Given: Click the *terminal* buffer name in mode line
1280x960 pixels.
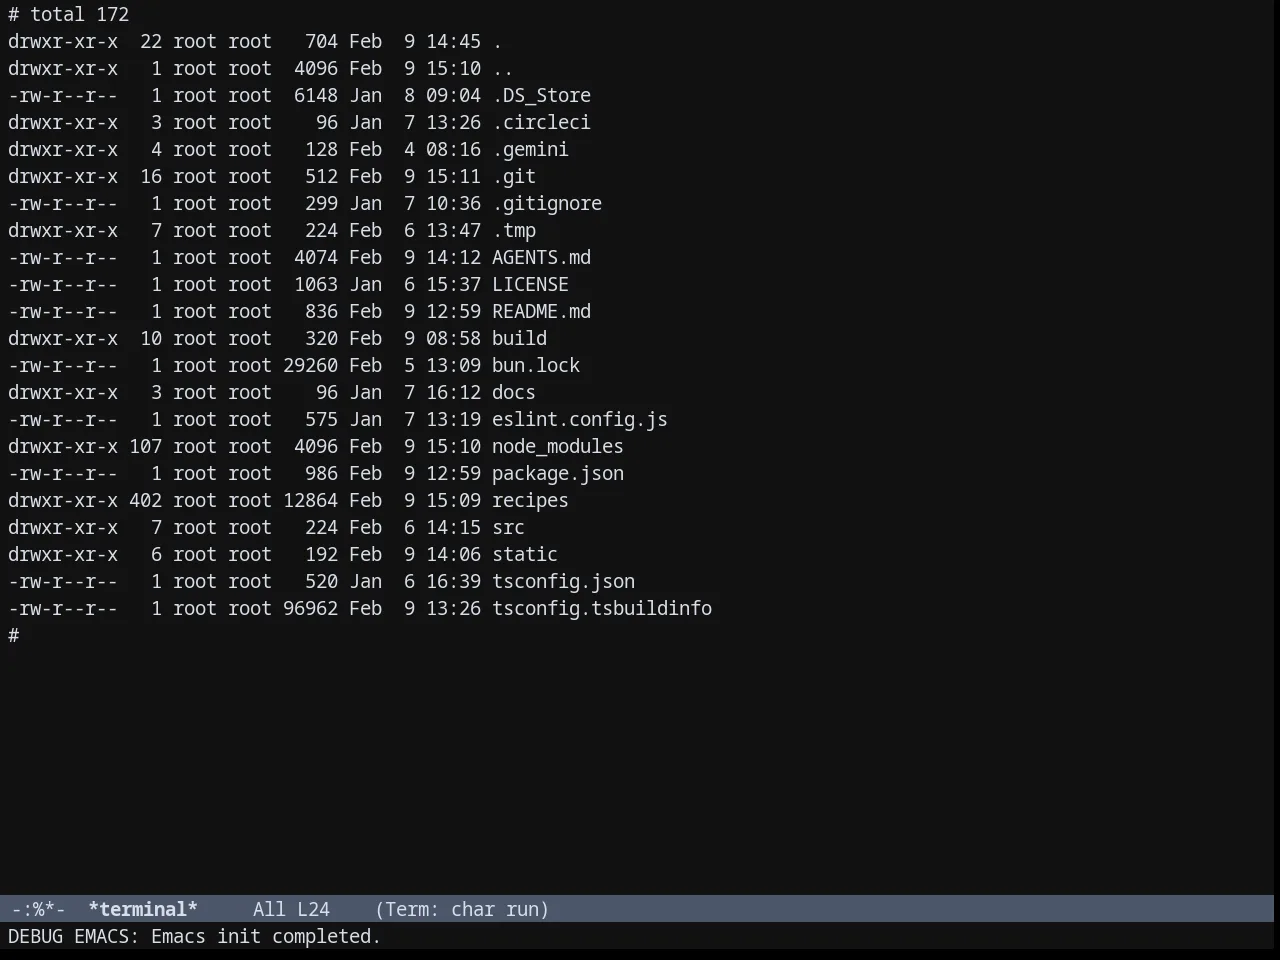Looking at the screenshot, I should click(143, 909).
